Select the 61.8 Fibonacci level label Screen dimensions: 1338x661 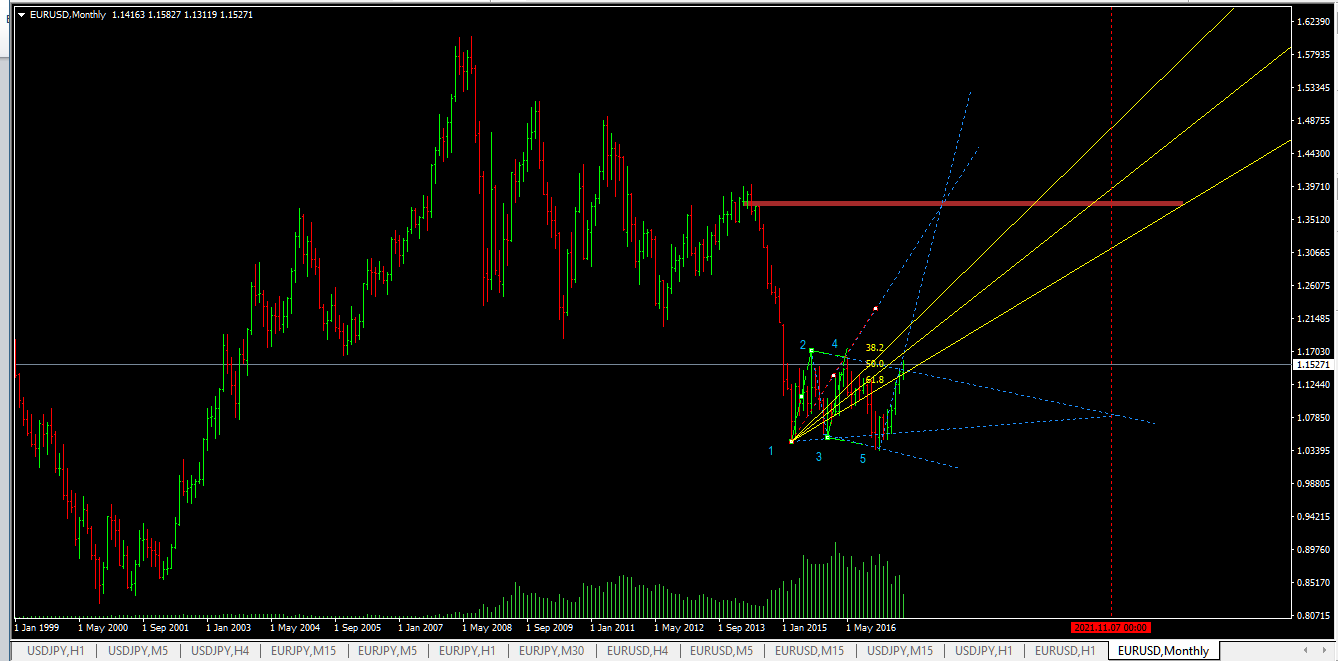874,380
